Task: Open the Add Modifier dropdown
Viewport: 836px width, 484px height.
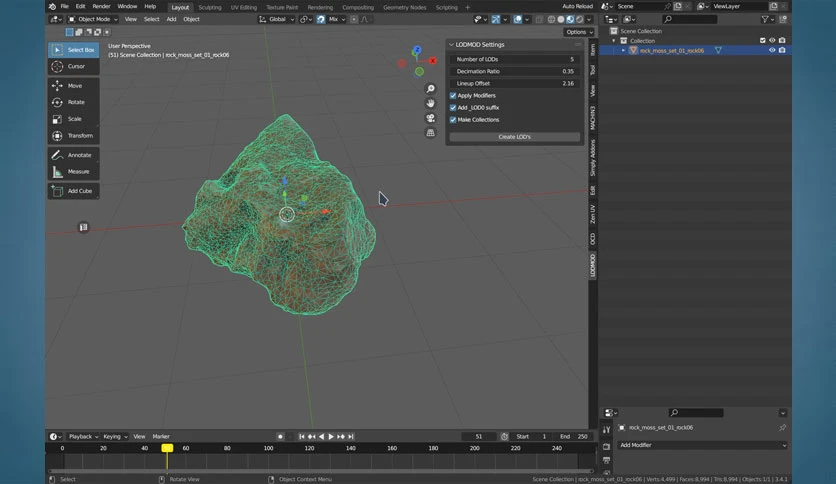Action: 702,445
